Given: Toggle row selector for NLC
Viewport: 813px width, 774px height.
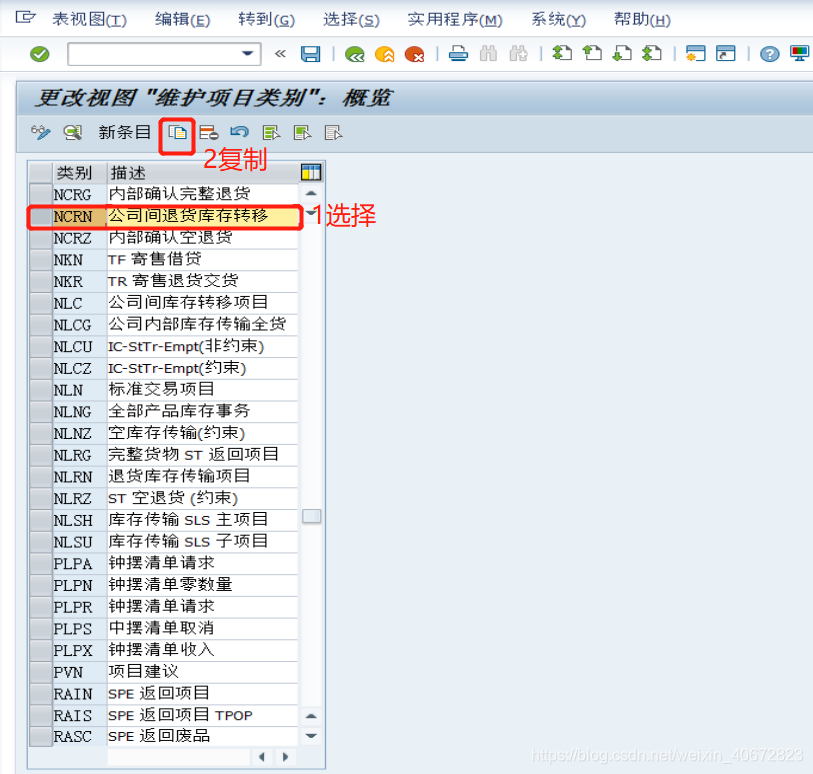Looking at the screenshot, I should [x=40, y=303].
